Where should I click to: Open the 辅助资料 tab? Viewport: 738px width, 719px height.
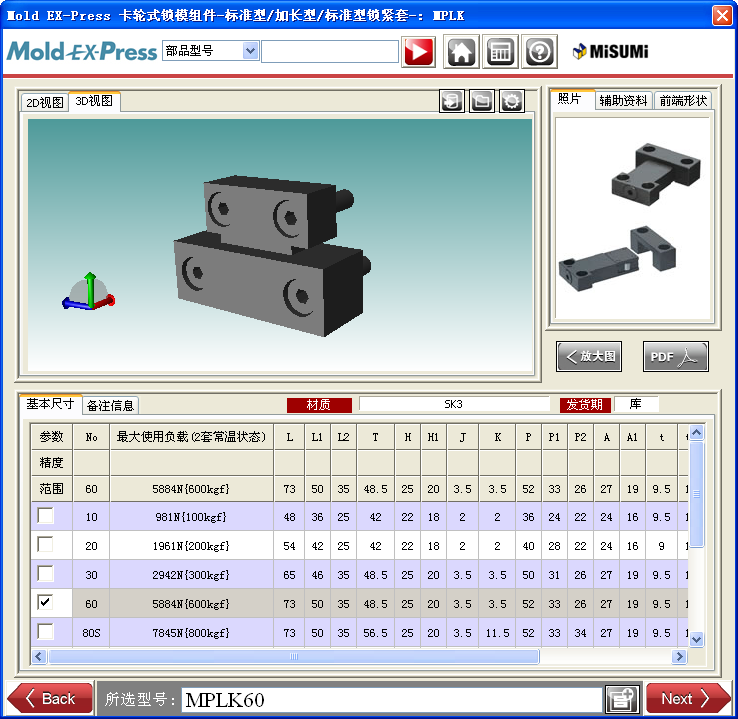623,100
